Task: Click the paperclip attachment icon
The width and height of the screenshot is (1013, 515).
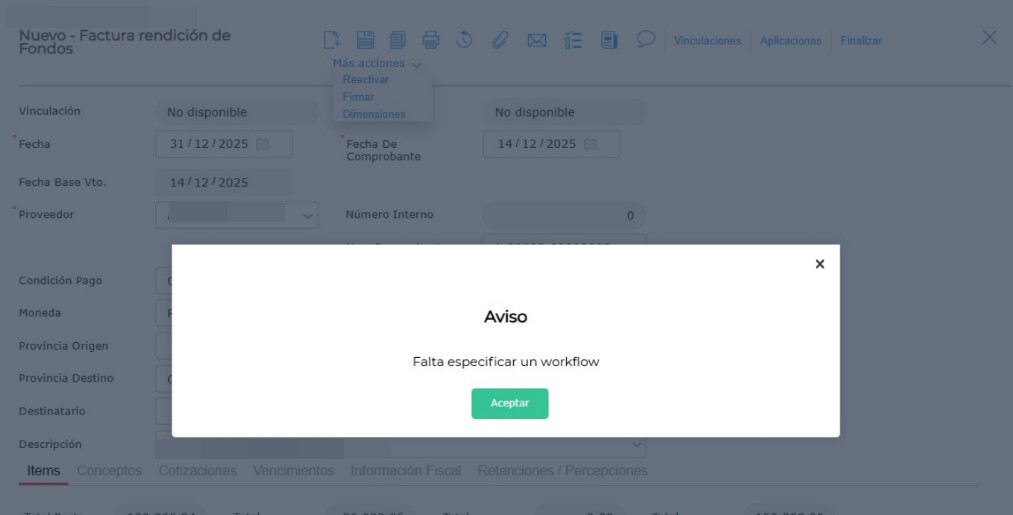Action: (500, 40)
